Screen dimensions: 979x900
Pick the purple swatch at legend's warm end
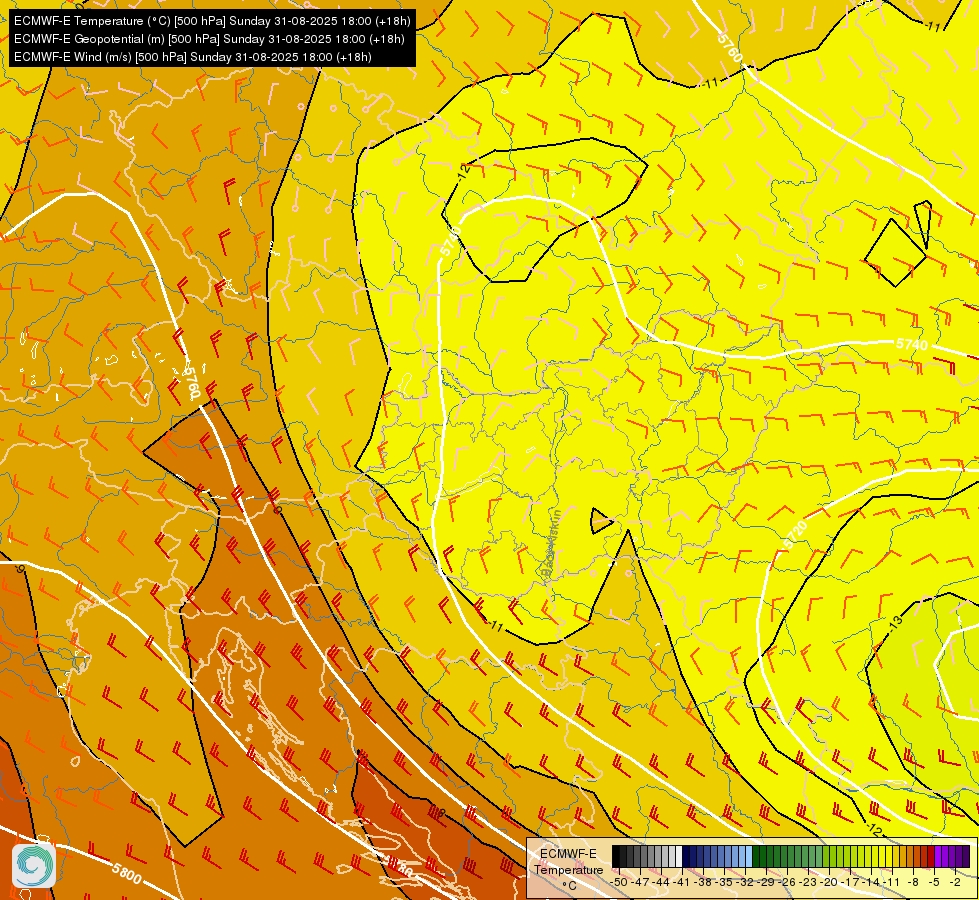click(x=966, y=856)
